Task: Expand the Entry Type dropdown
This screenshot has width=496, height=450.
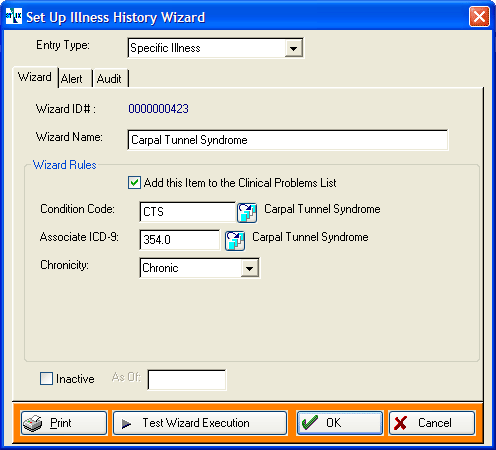Action: [293, 48]
